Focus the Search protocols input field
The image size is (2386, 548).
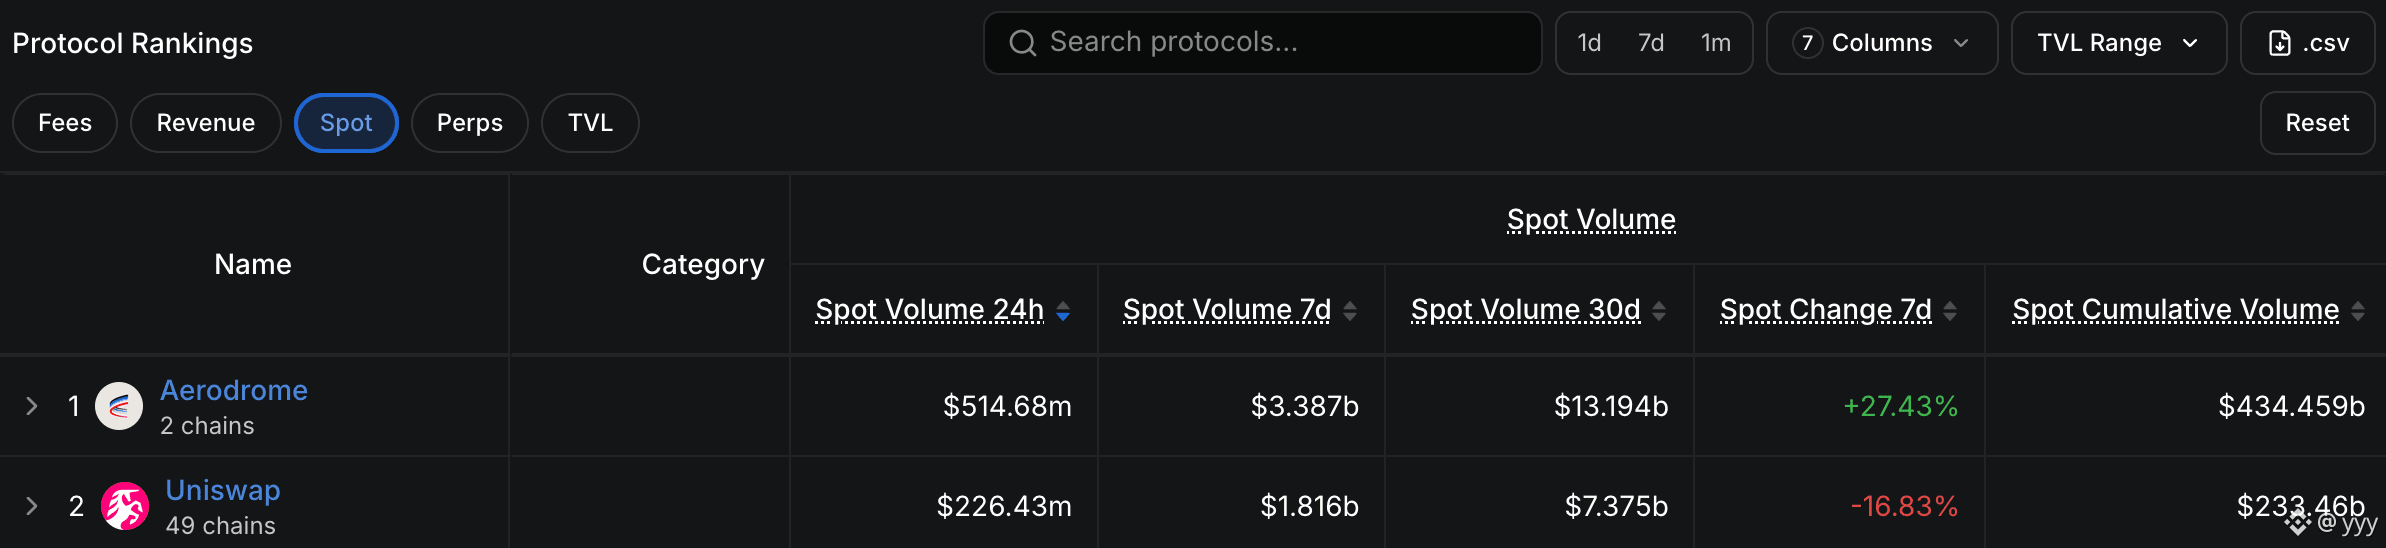pos(1263,43)
